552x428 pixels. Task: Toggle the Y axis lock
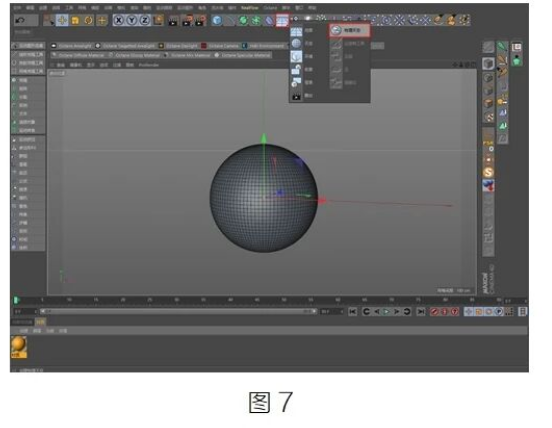point(132,20)
